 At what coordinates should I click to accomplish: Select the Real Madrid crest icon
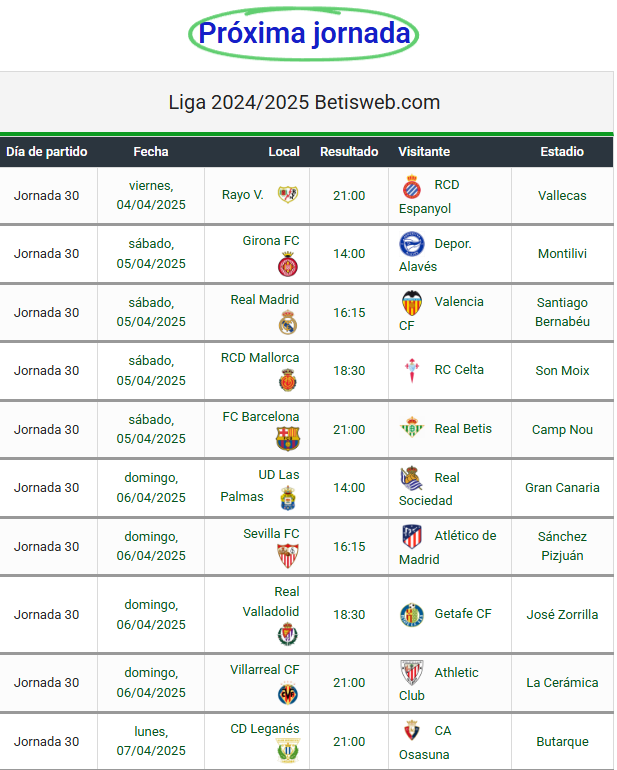(x=288, y=323)
